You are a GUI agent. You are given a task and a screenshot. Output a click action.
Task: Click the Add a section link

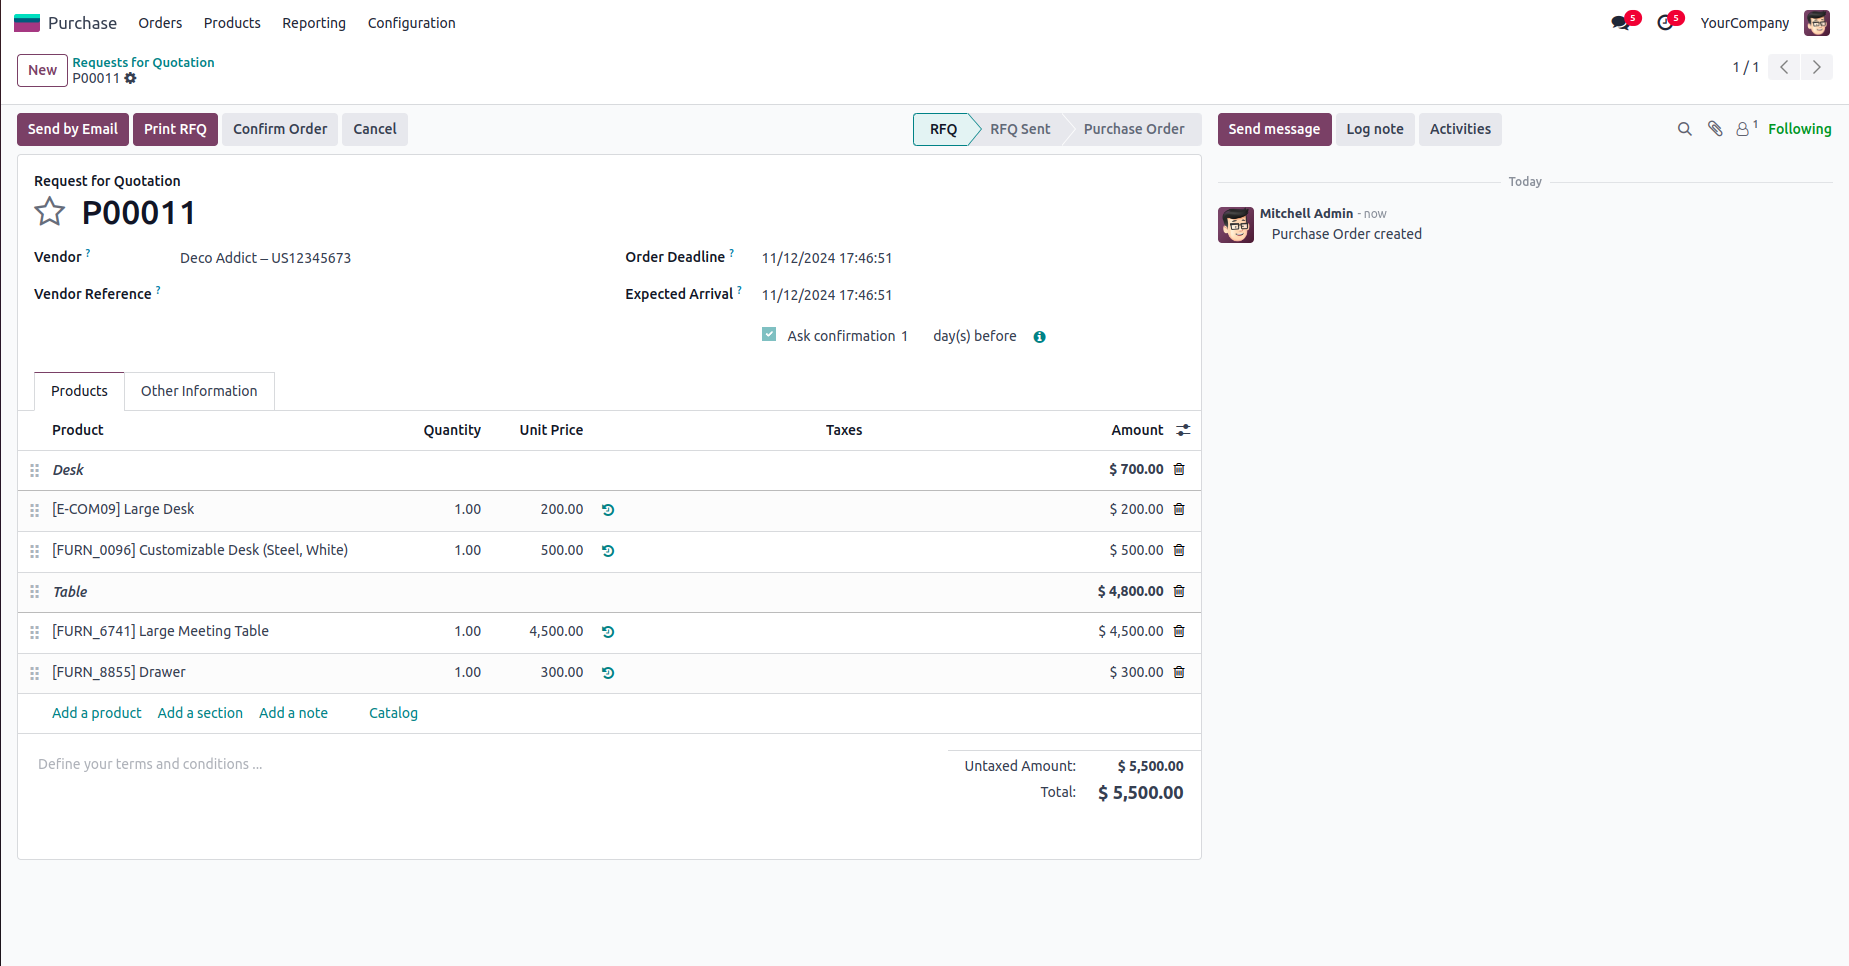(x=200, y=713)
